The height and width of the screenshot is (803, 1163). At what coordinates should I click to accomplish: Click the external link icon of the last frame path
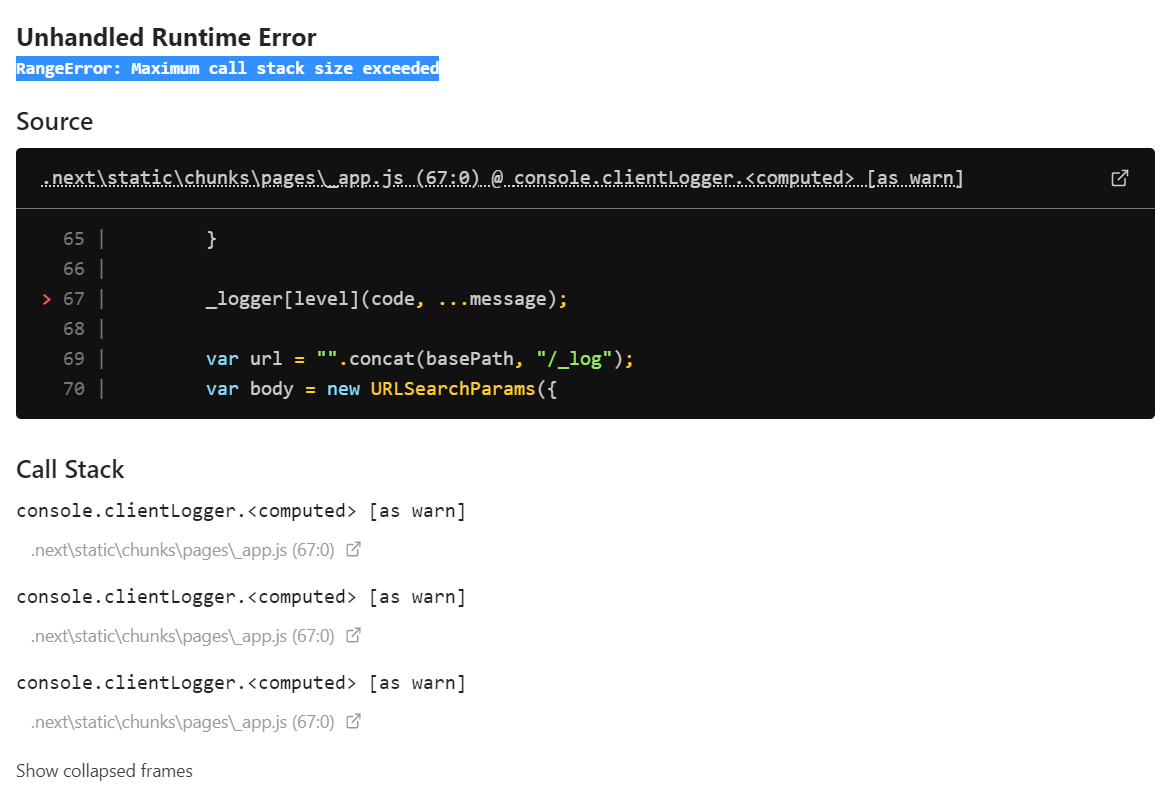tap(353, 721)
